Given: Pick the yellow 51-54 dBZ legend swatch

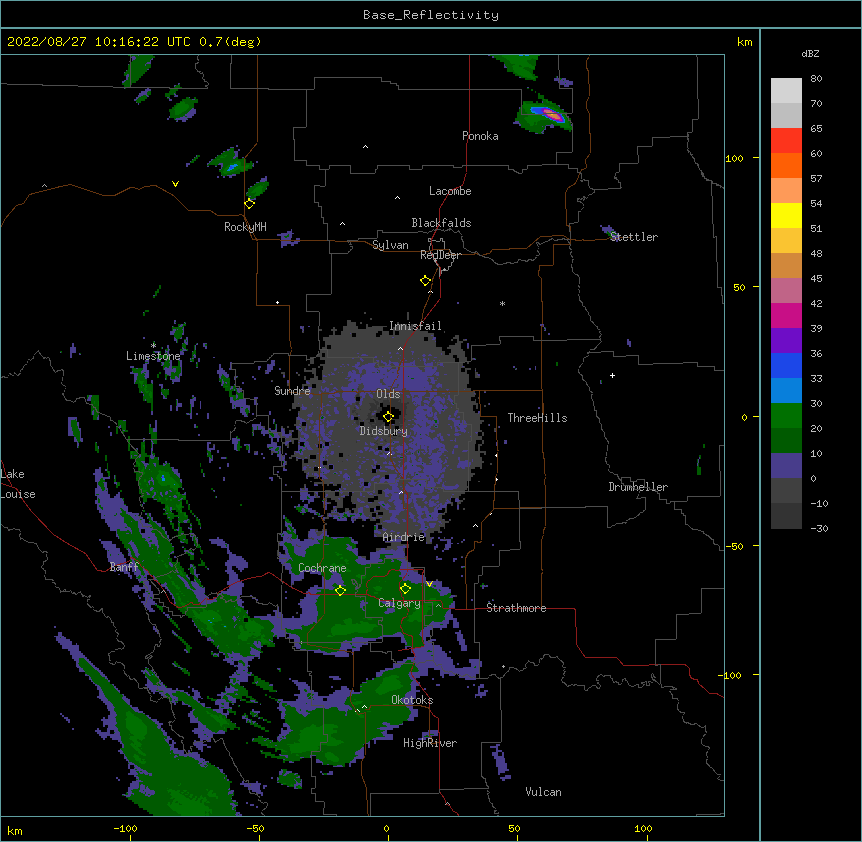Looking at the screenshot, I should point(786,215).
